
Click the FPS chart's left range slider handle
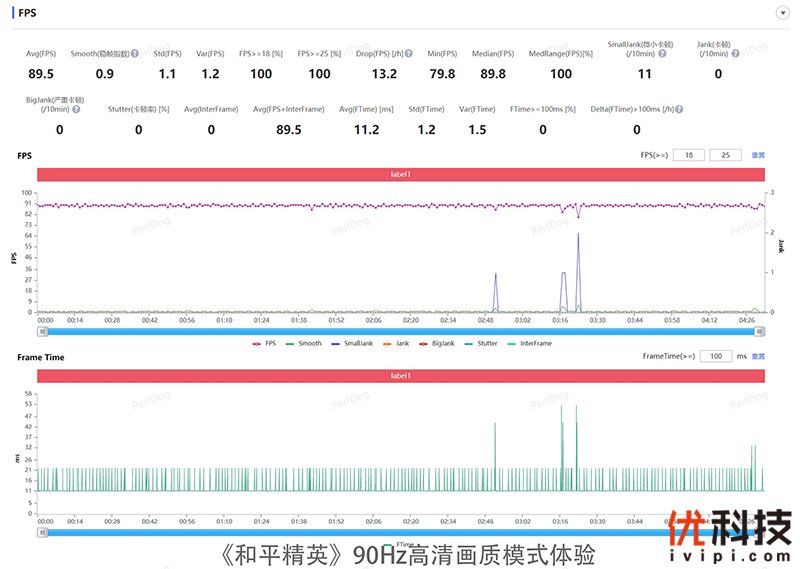42,331
